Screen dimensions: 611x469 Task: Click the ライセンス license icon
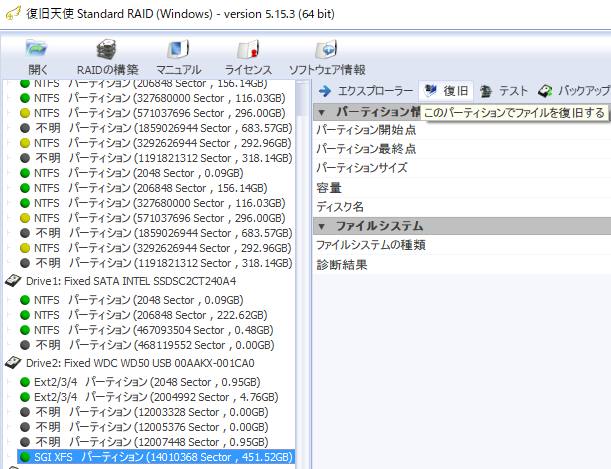tap(247, 56)
